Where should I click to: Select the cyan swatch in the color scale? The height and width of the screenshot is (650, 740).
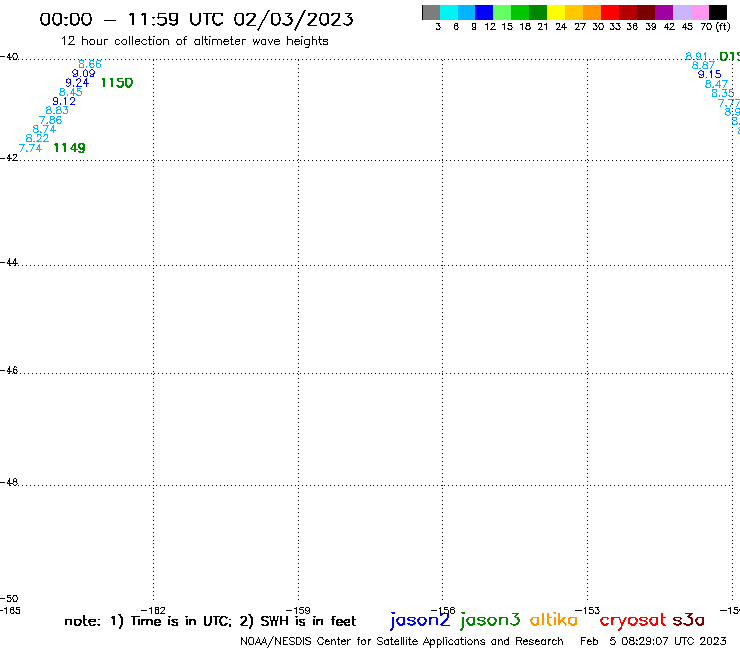click(449, 12)
